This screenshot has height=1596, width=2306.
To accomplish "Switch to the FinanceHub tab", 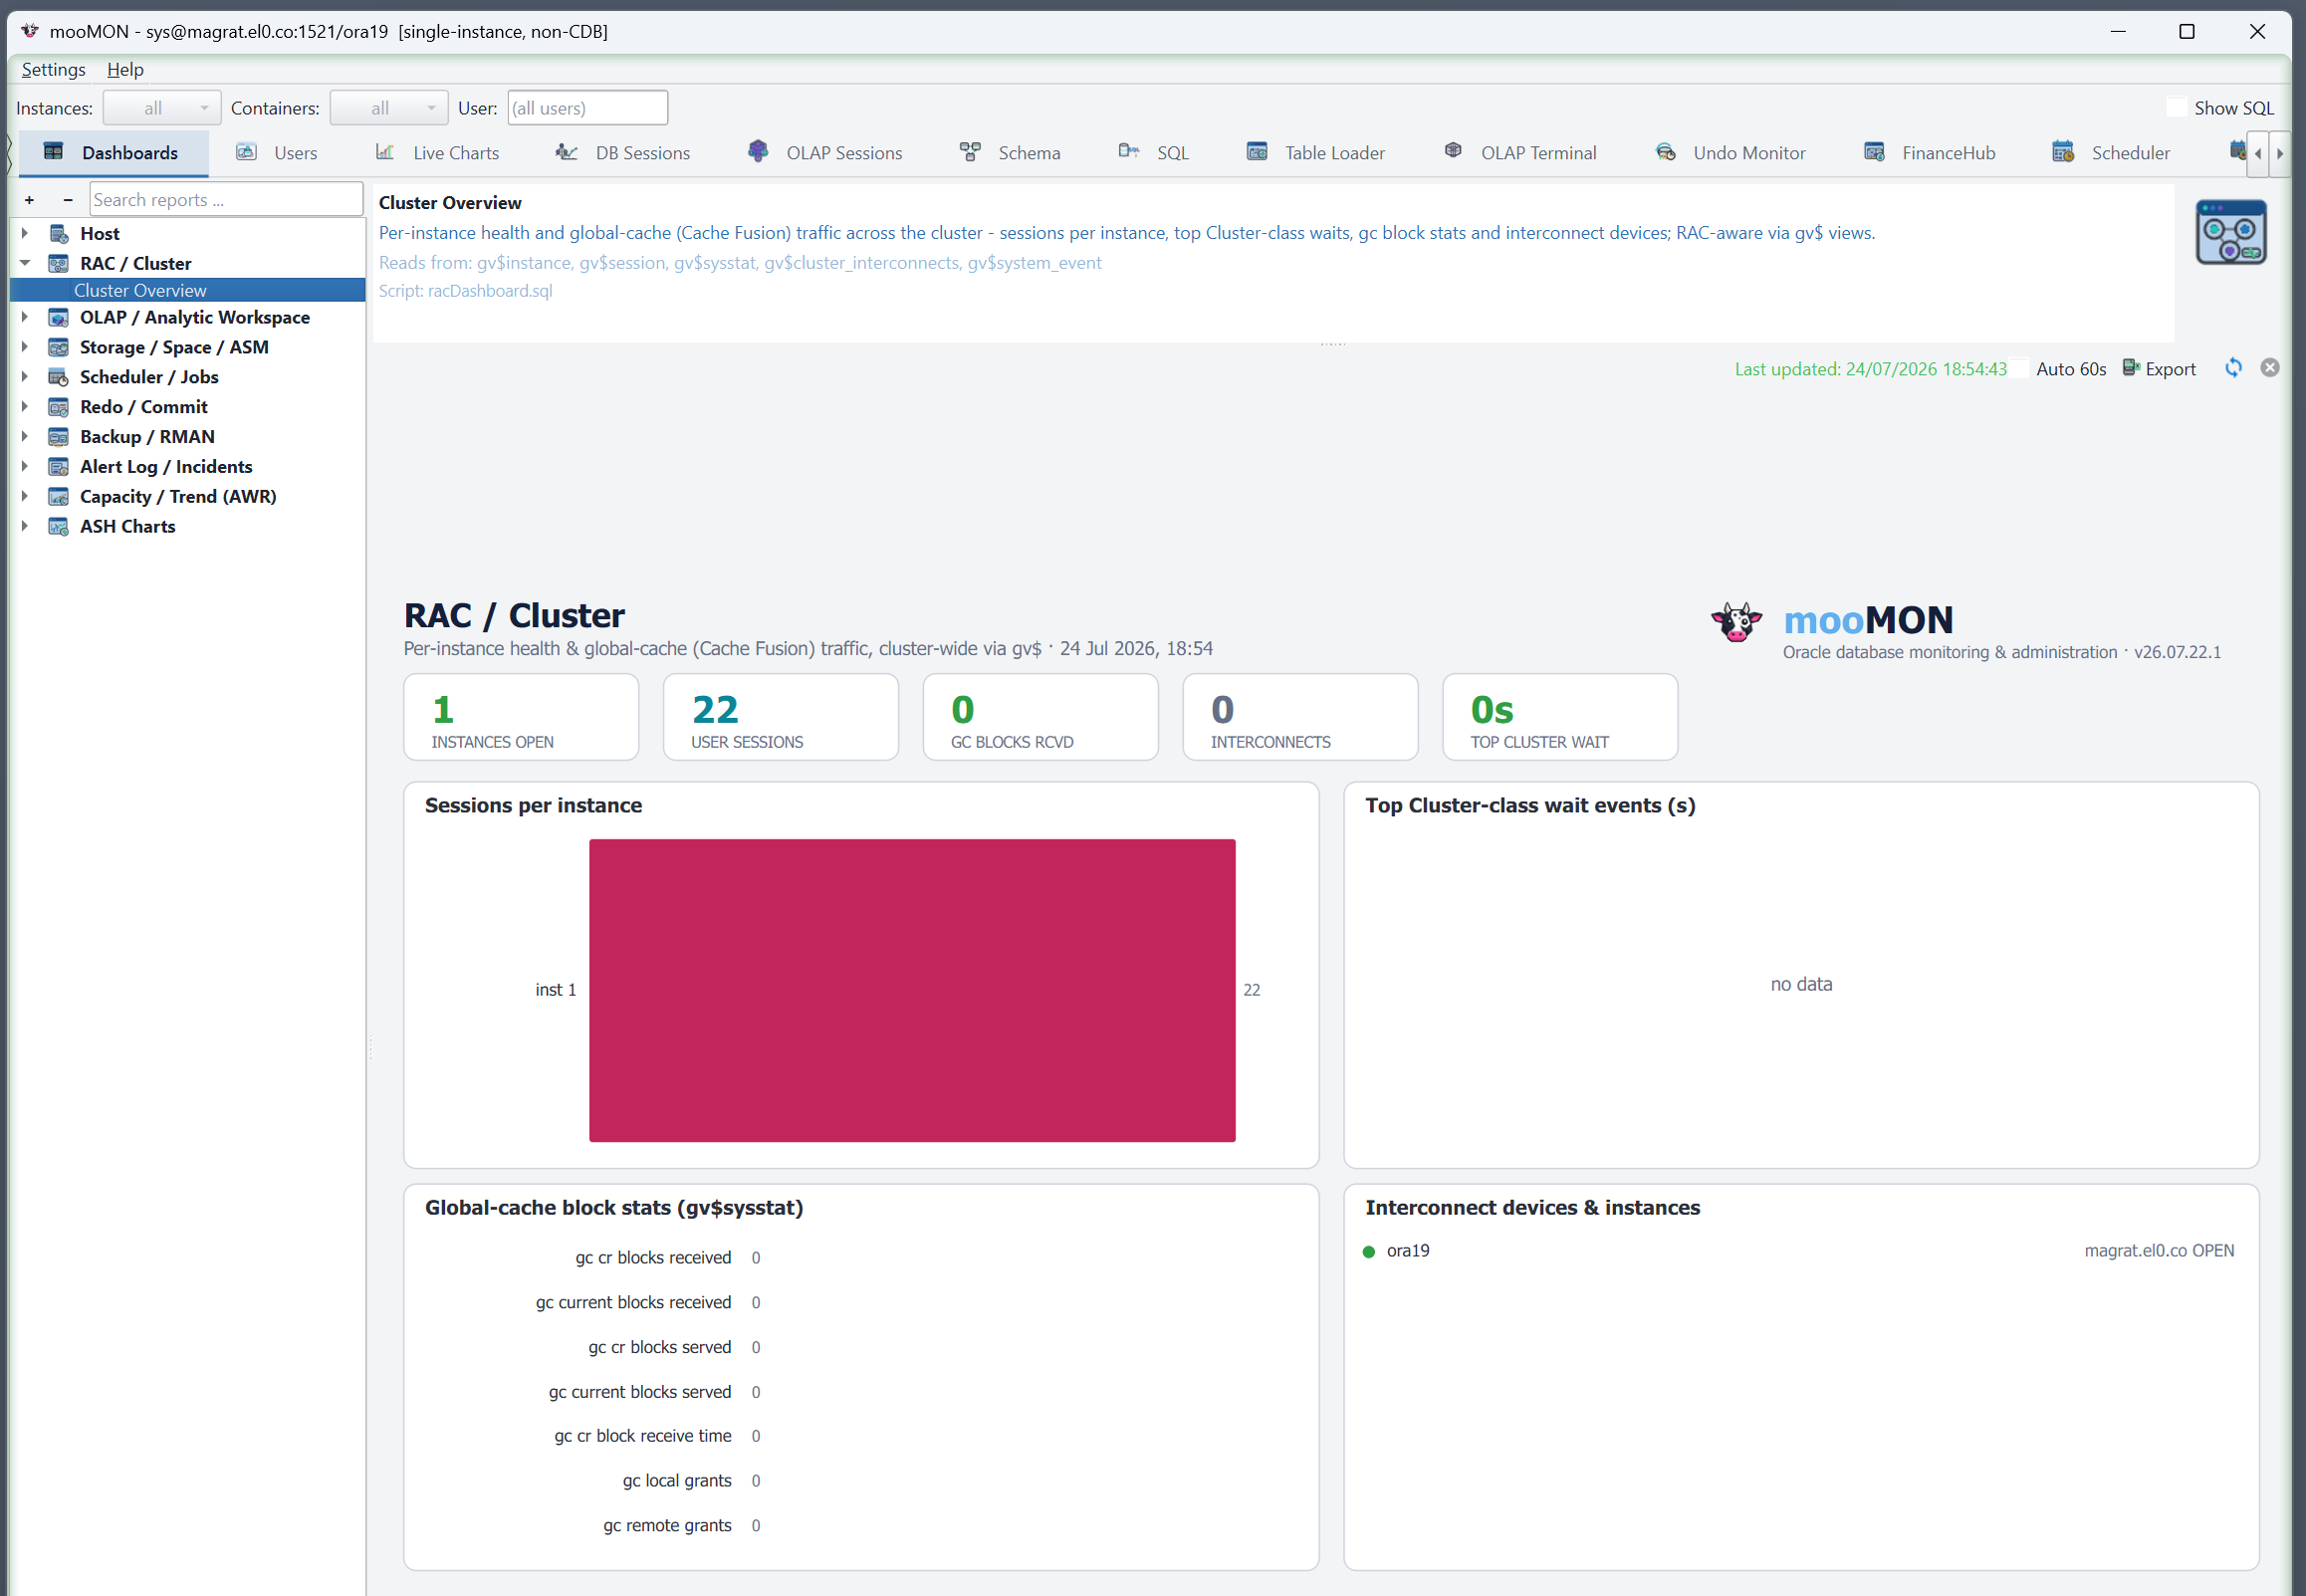I will (1930, 153).
